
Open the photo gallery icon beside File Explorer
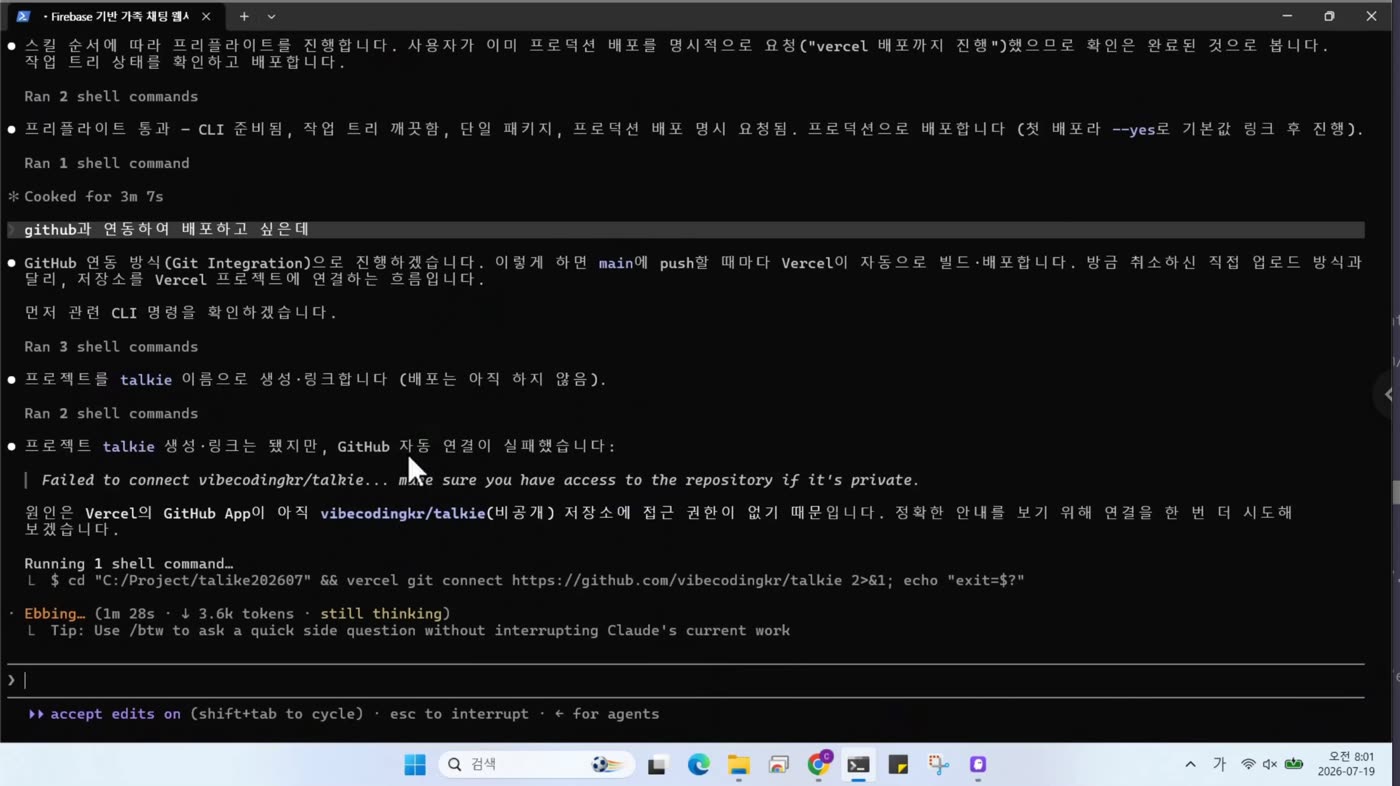779,765
